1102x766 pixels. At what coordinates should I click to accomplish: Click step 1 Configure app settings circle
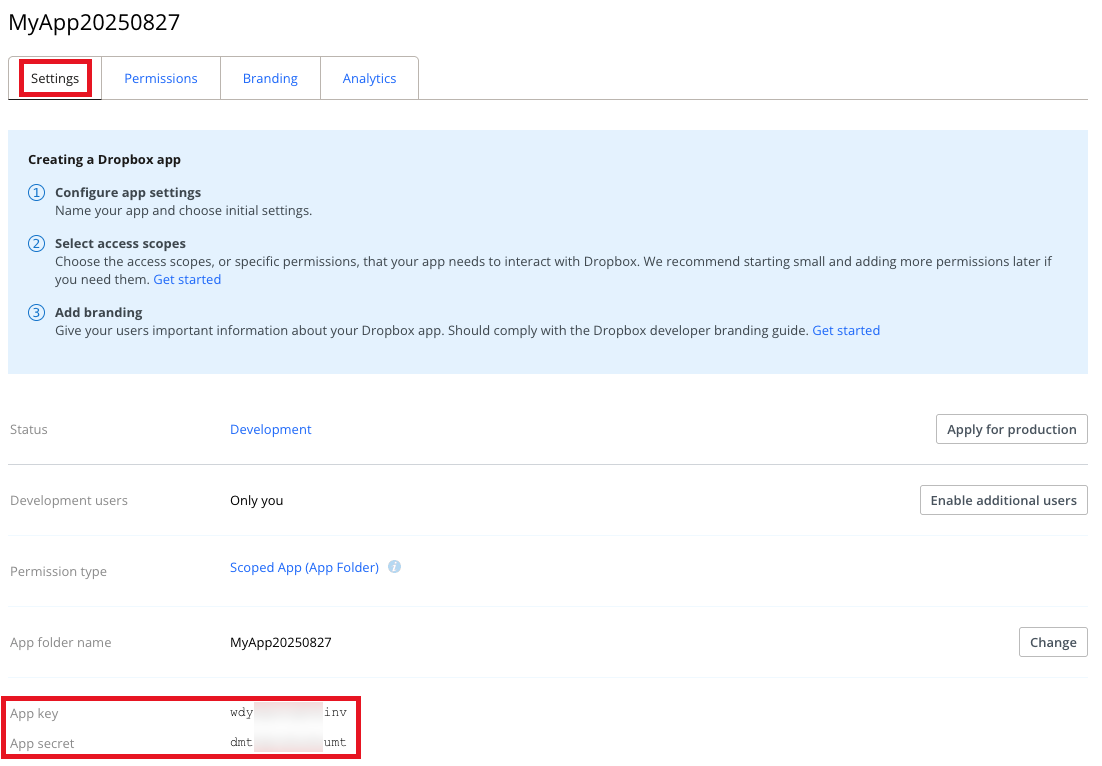37,192
